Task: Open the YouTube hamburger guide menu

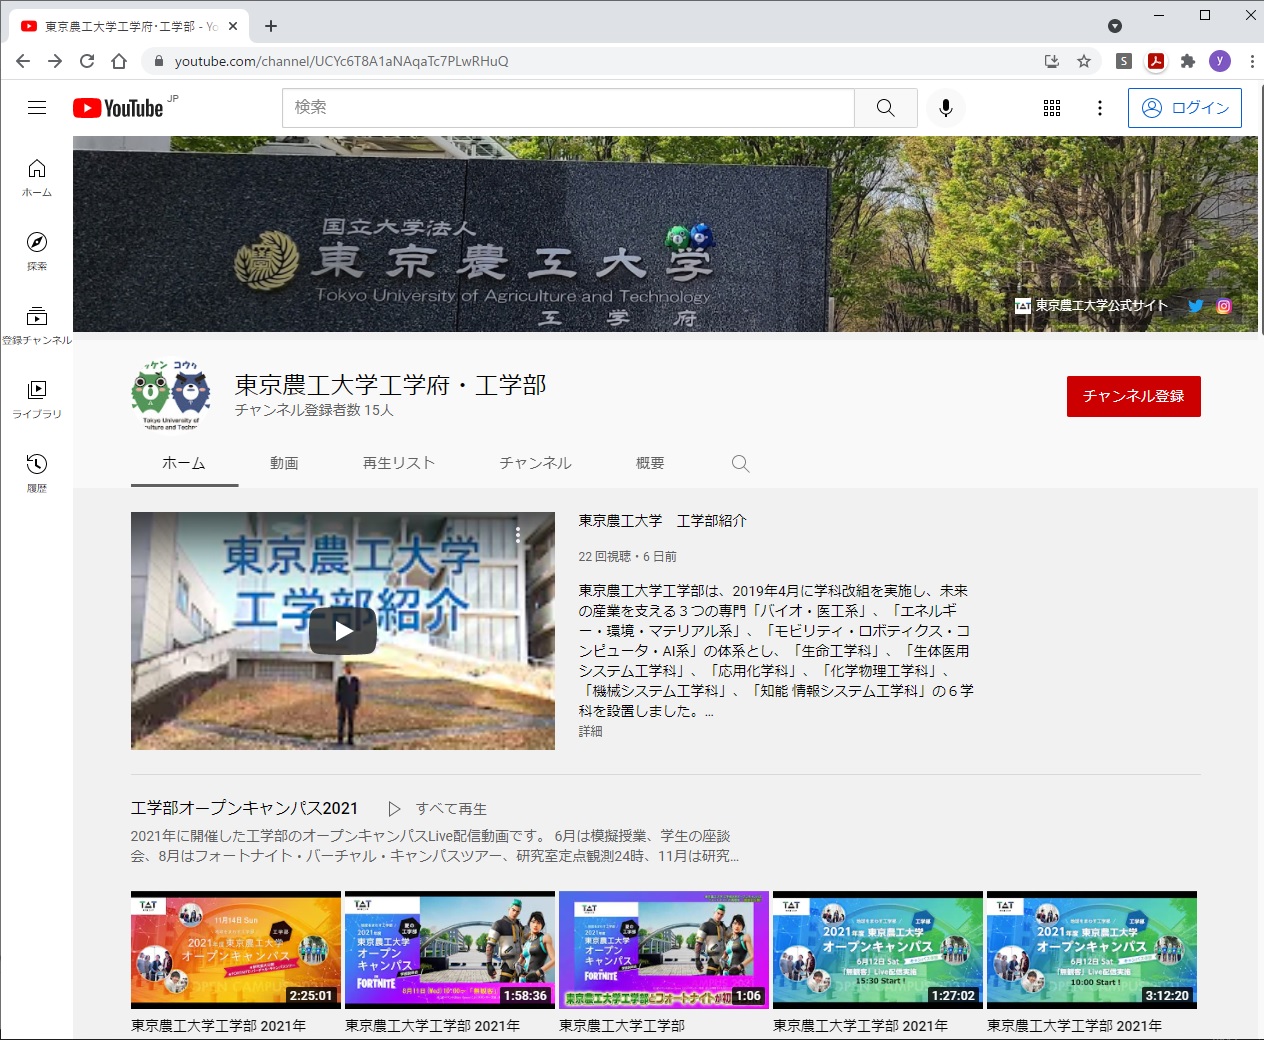Action: point(37,108)
